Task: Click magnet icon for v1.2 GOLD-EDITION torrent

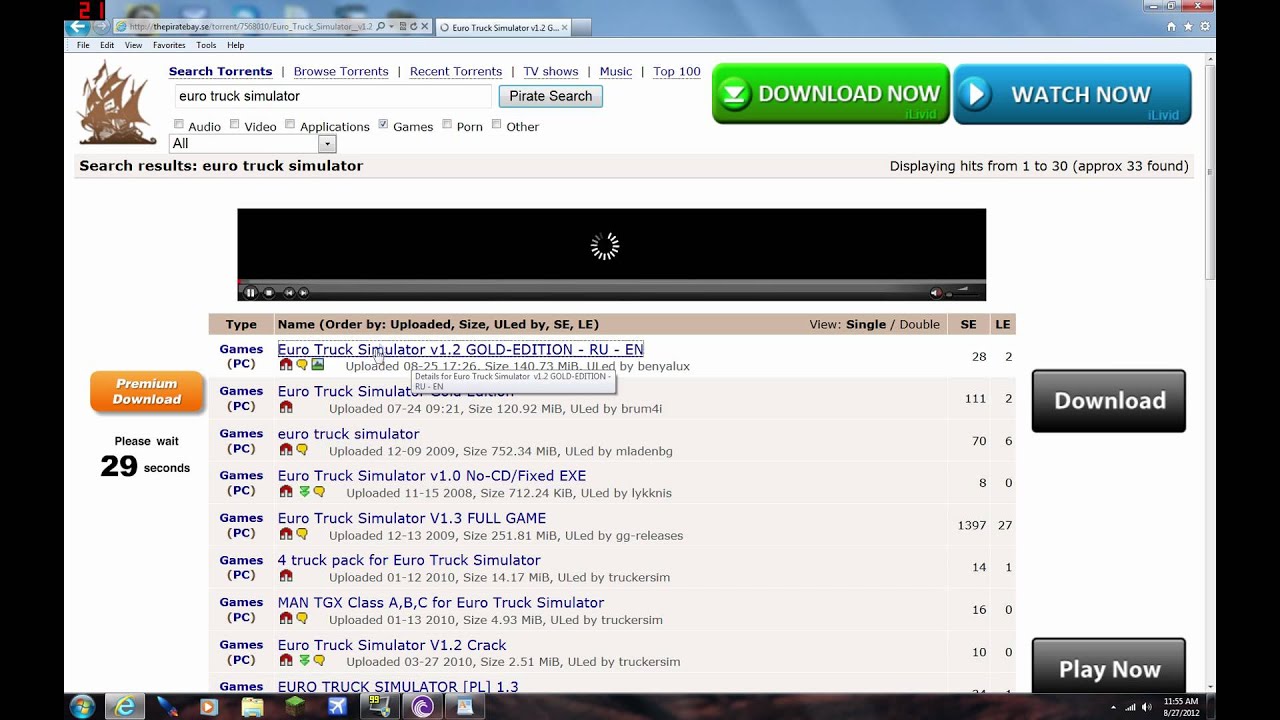Action: coord(286,365)
